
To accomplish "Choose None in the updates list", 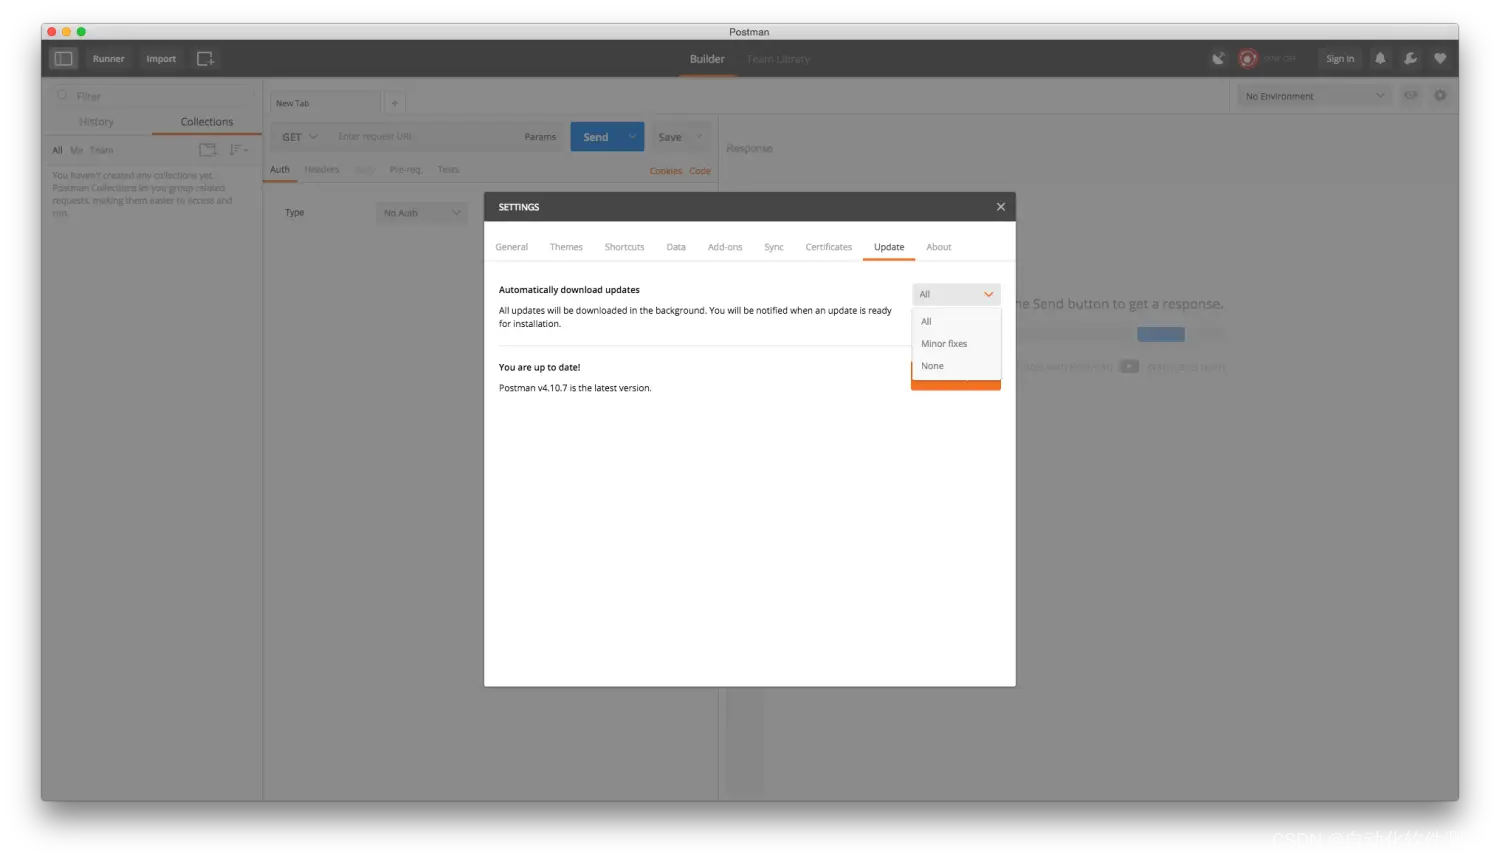I will coord(956,366).
